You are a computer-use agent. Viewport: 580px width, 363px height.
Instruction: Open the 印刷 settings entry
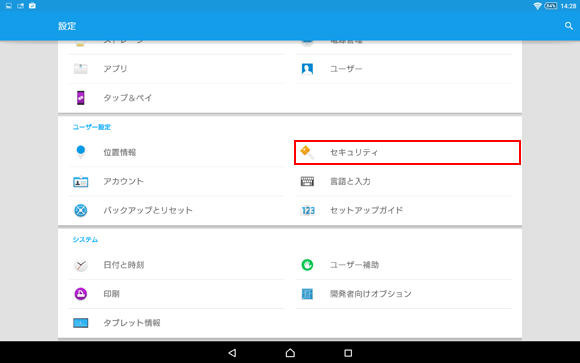[x=177, y=294]
